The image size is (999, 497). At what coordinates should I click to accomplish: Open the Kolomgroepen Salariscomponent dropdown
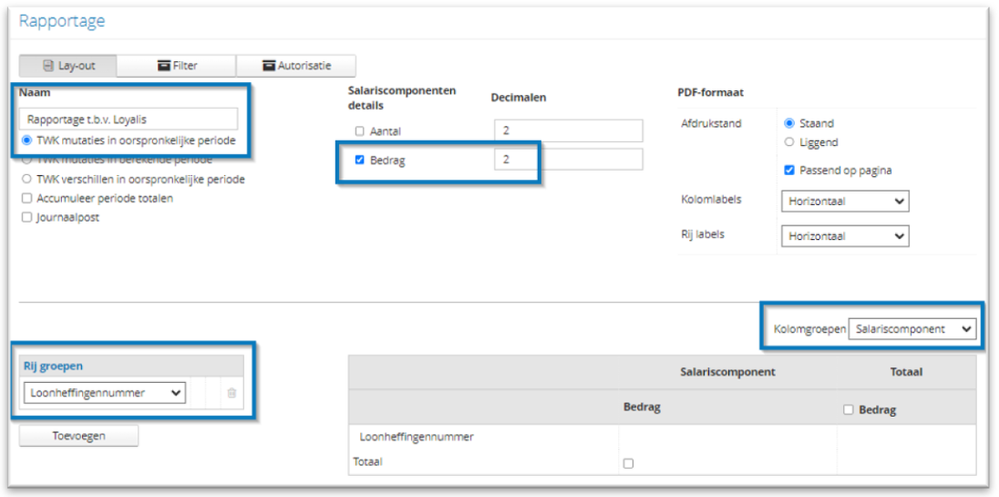tap(911, 329)
